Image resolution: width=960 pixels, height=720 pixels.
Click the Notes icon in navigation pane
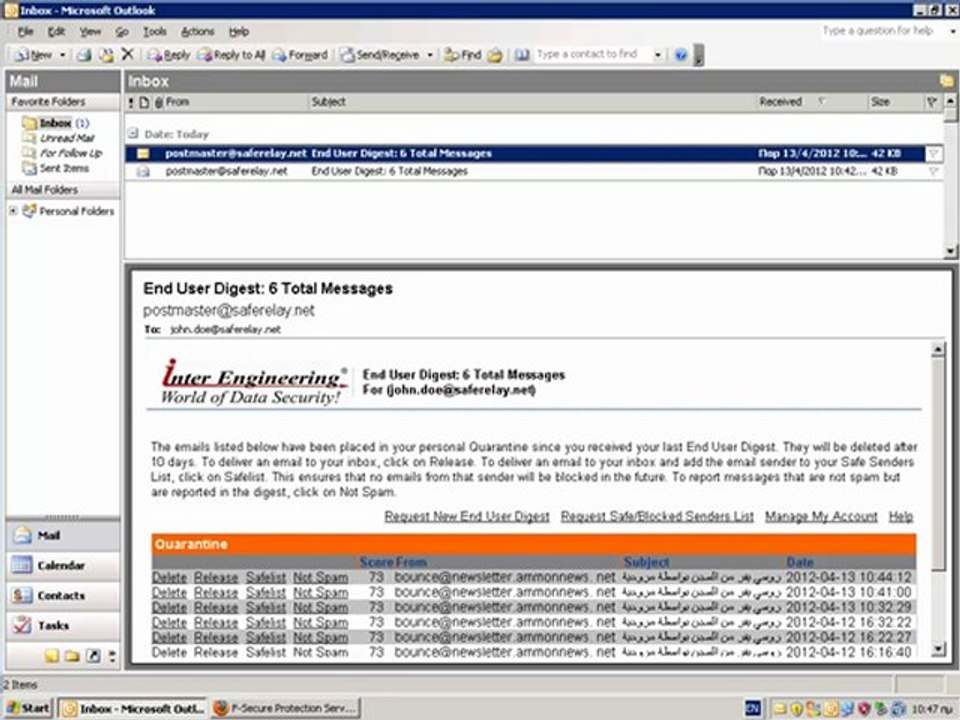coord(52,656)
